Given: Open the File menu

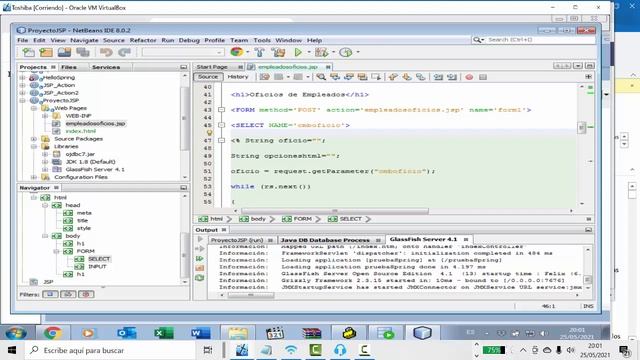Looking at the screenshot, I should 22,40.
